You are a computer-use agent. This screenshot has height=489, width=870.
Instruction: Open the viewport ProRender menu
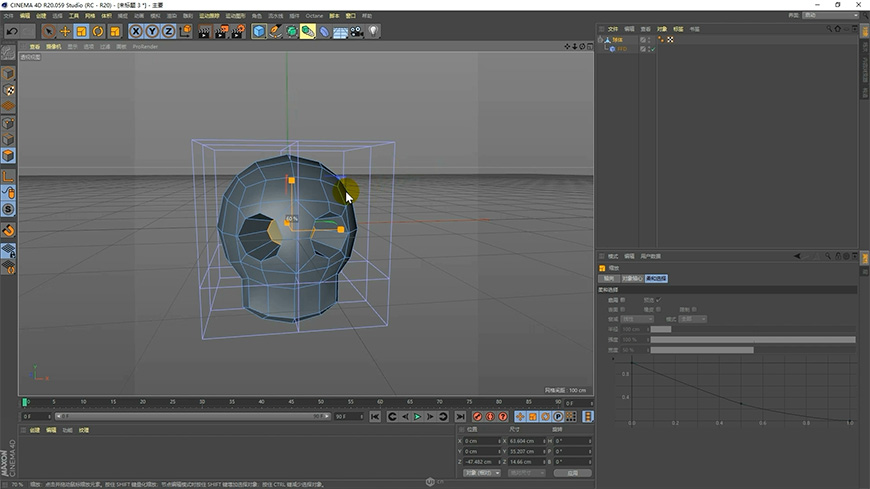point(145,47)
